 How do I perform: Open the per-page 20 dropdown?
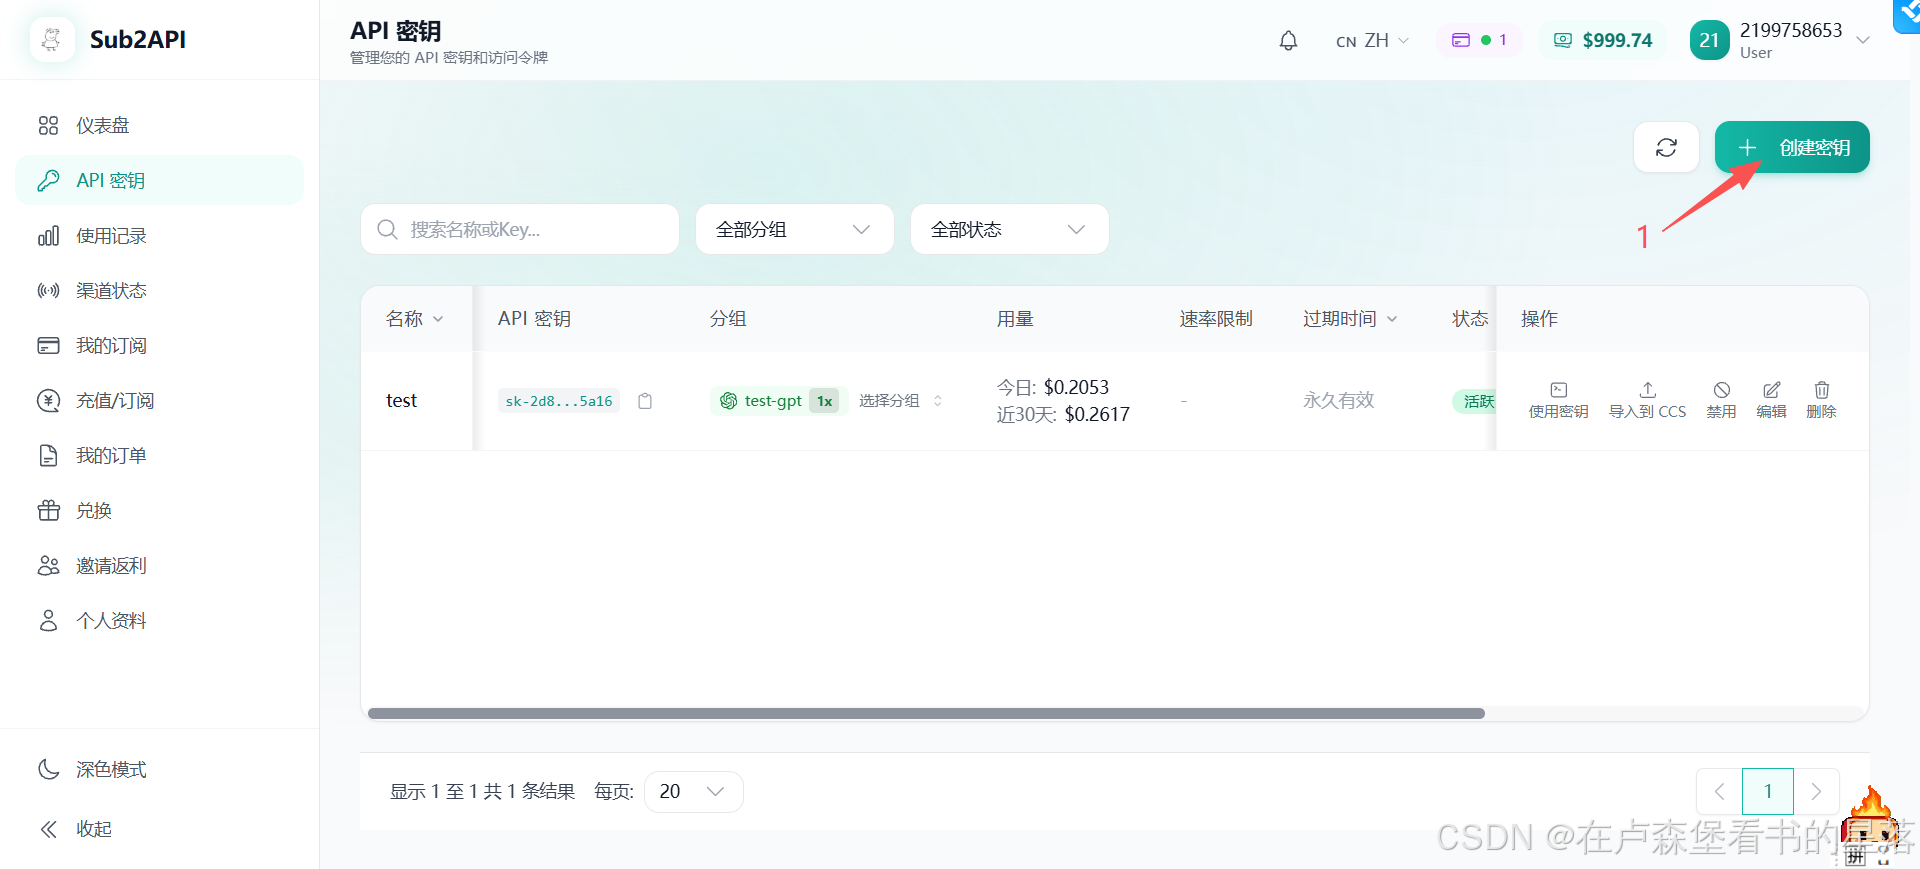pos(693,792)
